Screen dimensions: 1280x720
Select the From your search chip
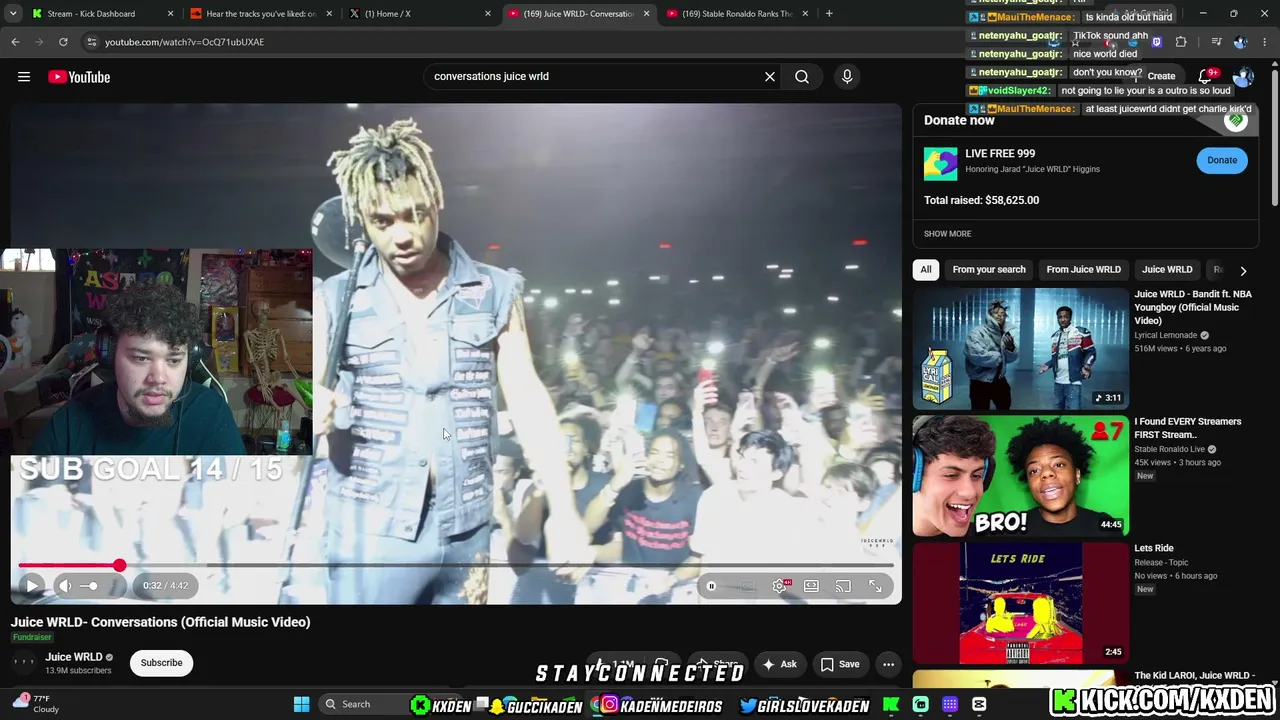(x=989, y=269)
